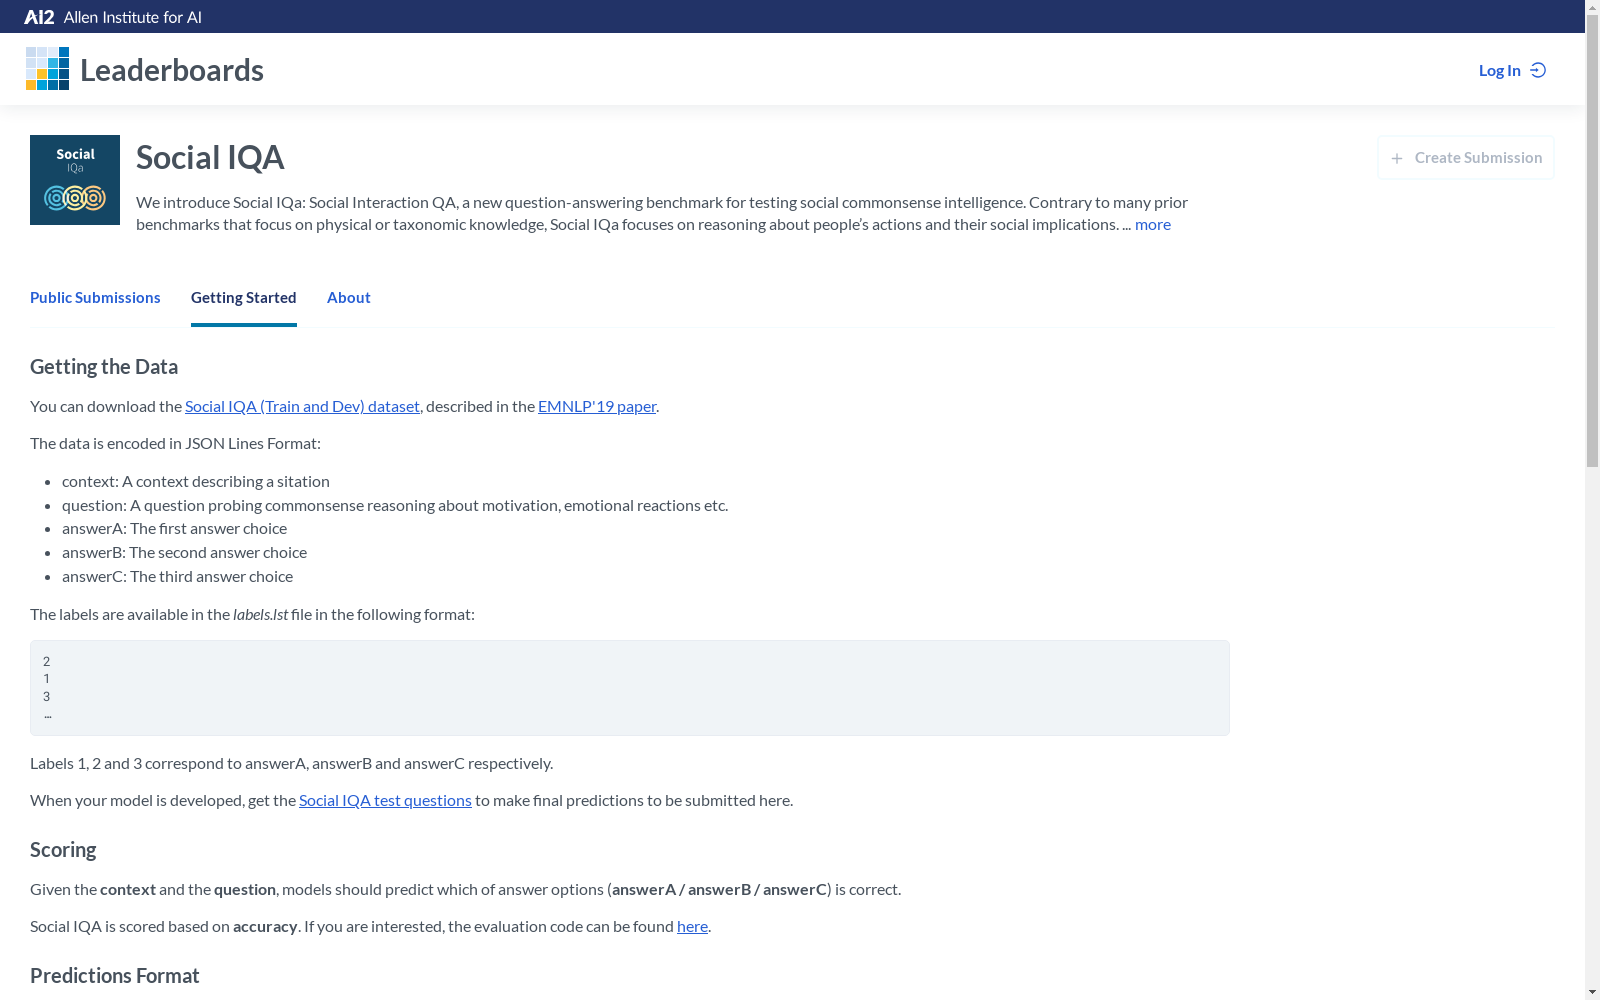Expand description with the more link

pyautogui.click(x=1152, y=225)
